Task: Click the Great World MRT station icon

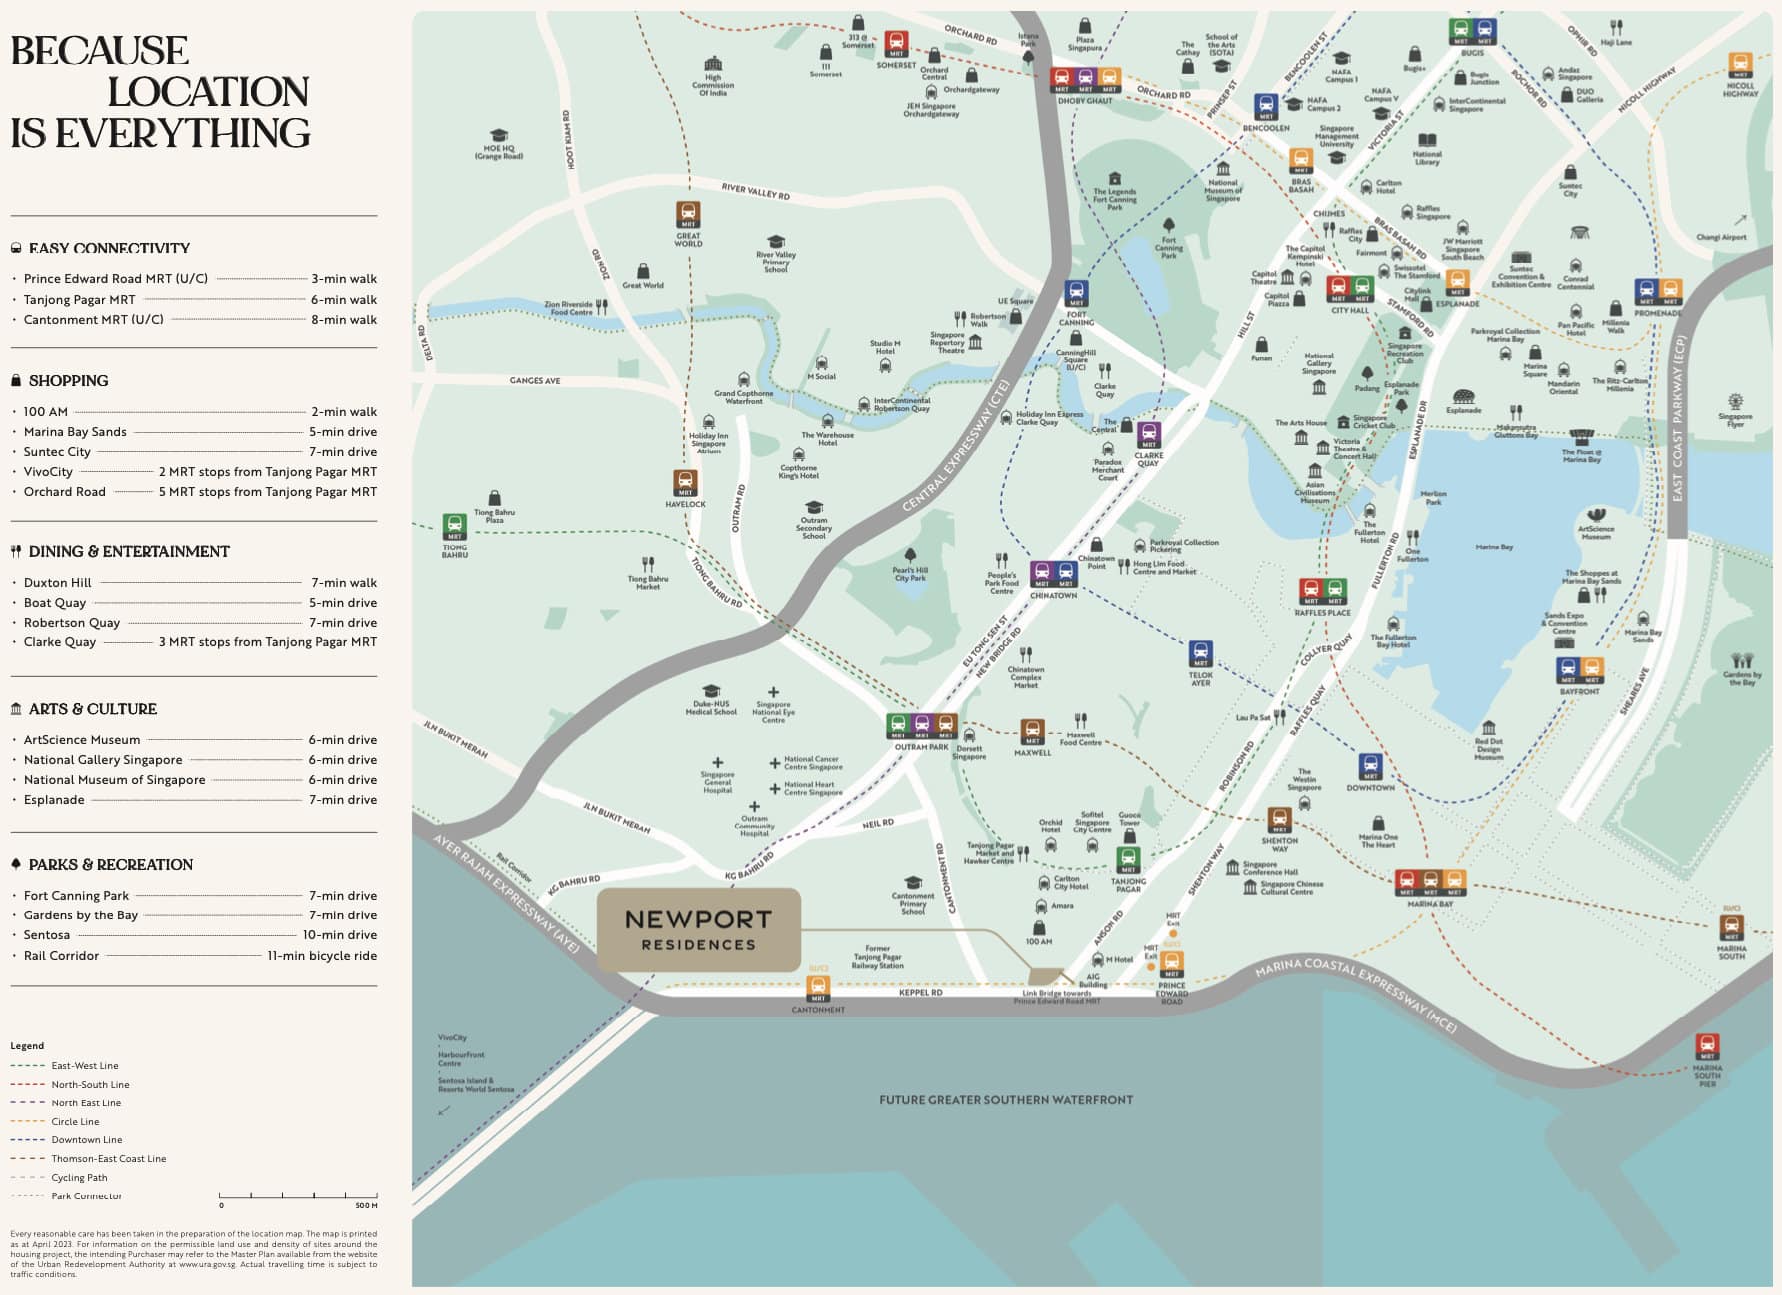Action: coord(688,215)
